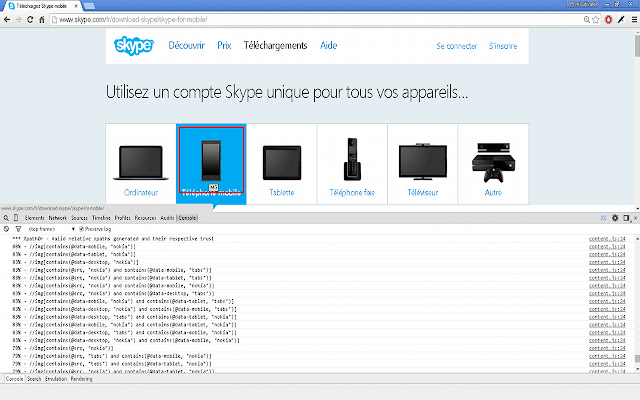Toggle the Preserve log checkbox
Image resolution: width=640 pixels, height=400 pixels.
81,229
